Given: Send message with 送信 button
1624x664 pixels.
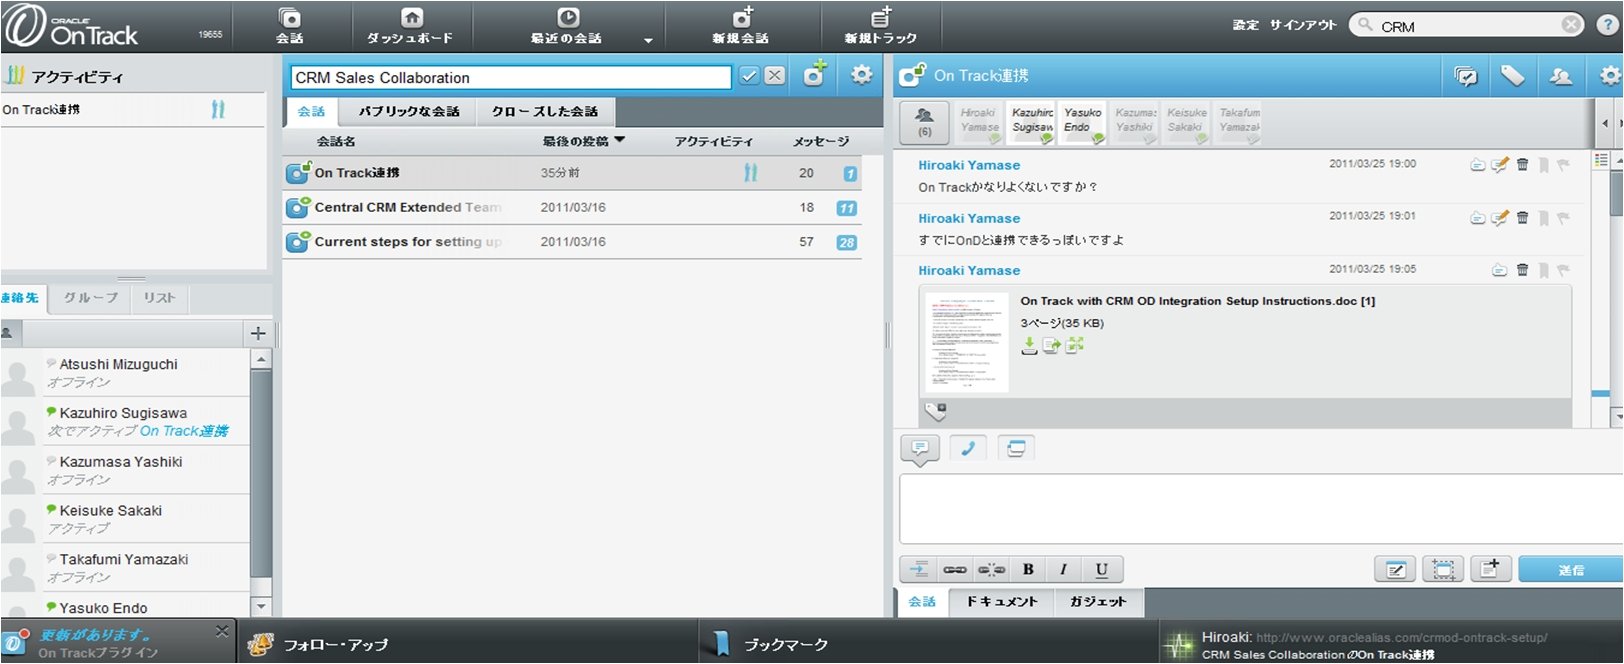Looking at the screenshot, I should click(x=1570, y=570).
